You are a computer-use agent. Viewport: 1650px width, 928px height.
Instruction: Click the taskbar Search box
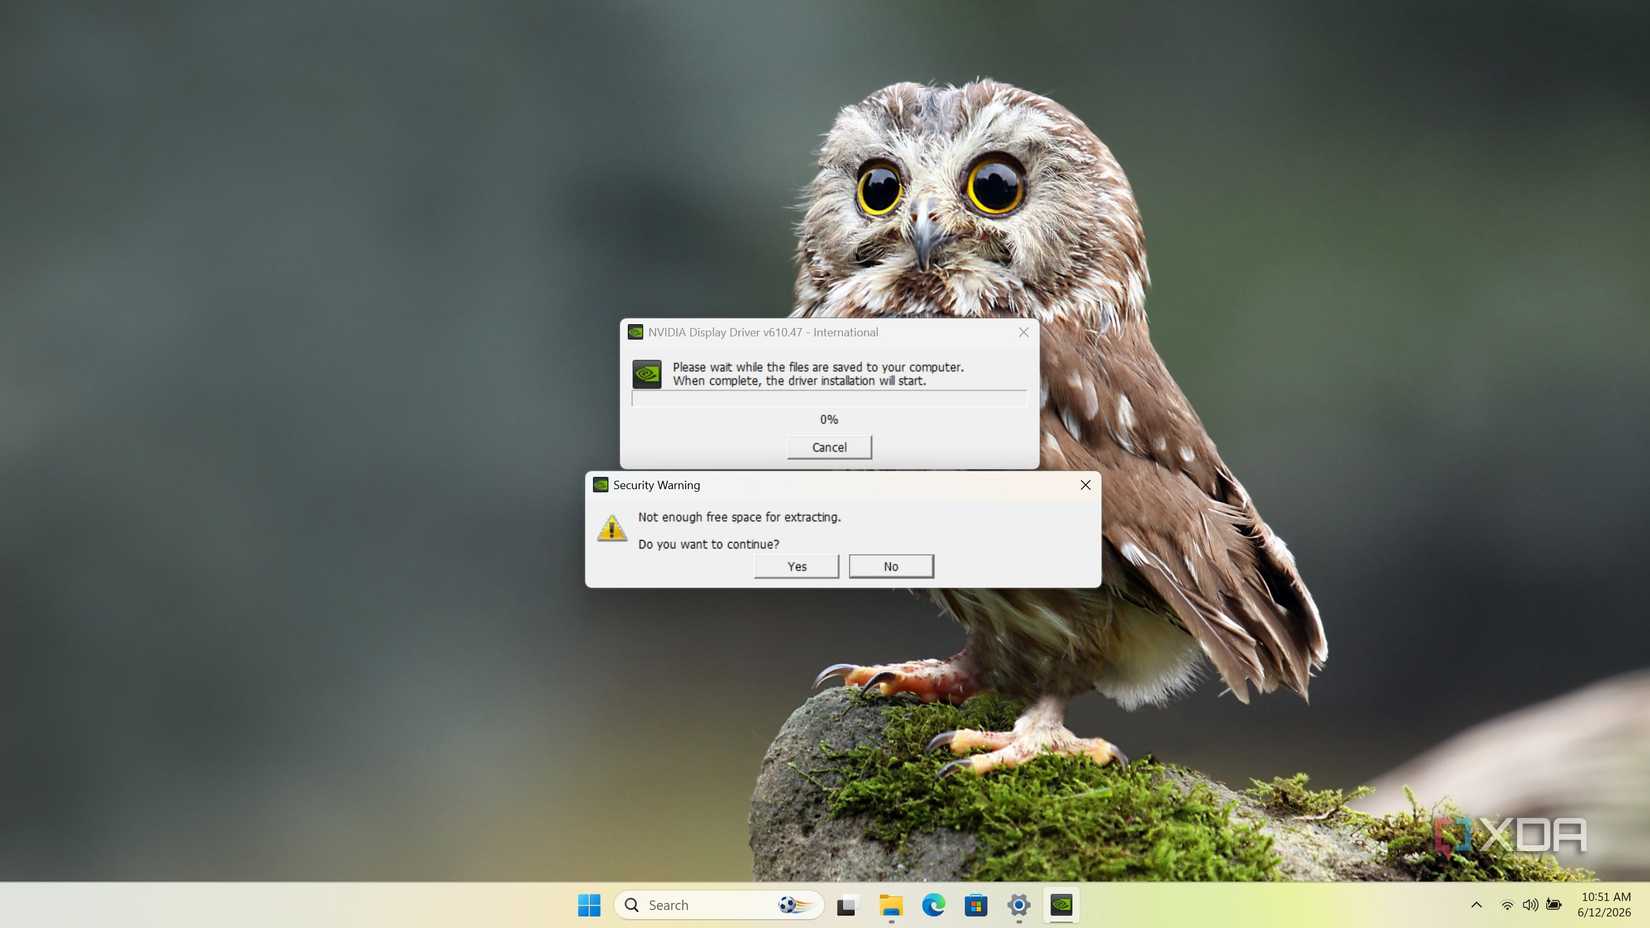719,905
